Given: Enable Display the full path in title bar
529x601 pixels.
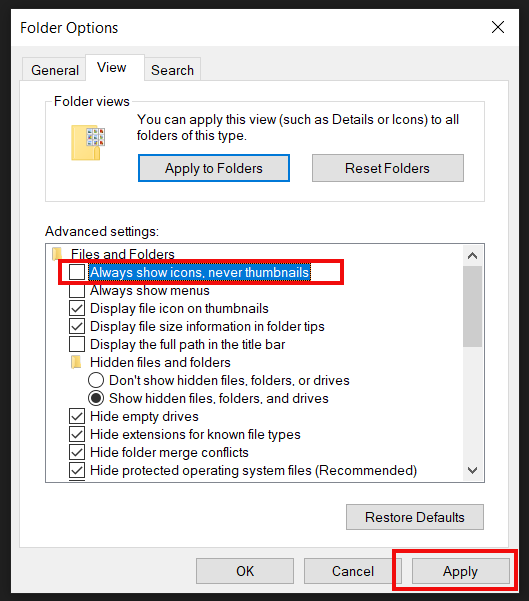Looking at the screenshot, I should point(77,344).
